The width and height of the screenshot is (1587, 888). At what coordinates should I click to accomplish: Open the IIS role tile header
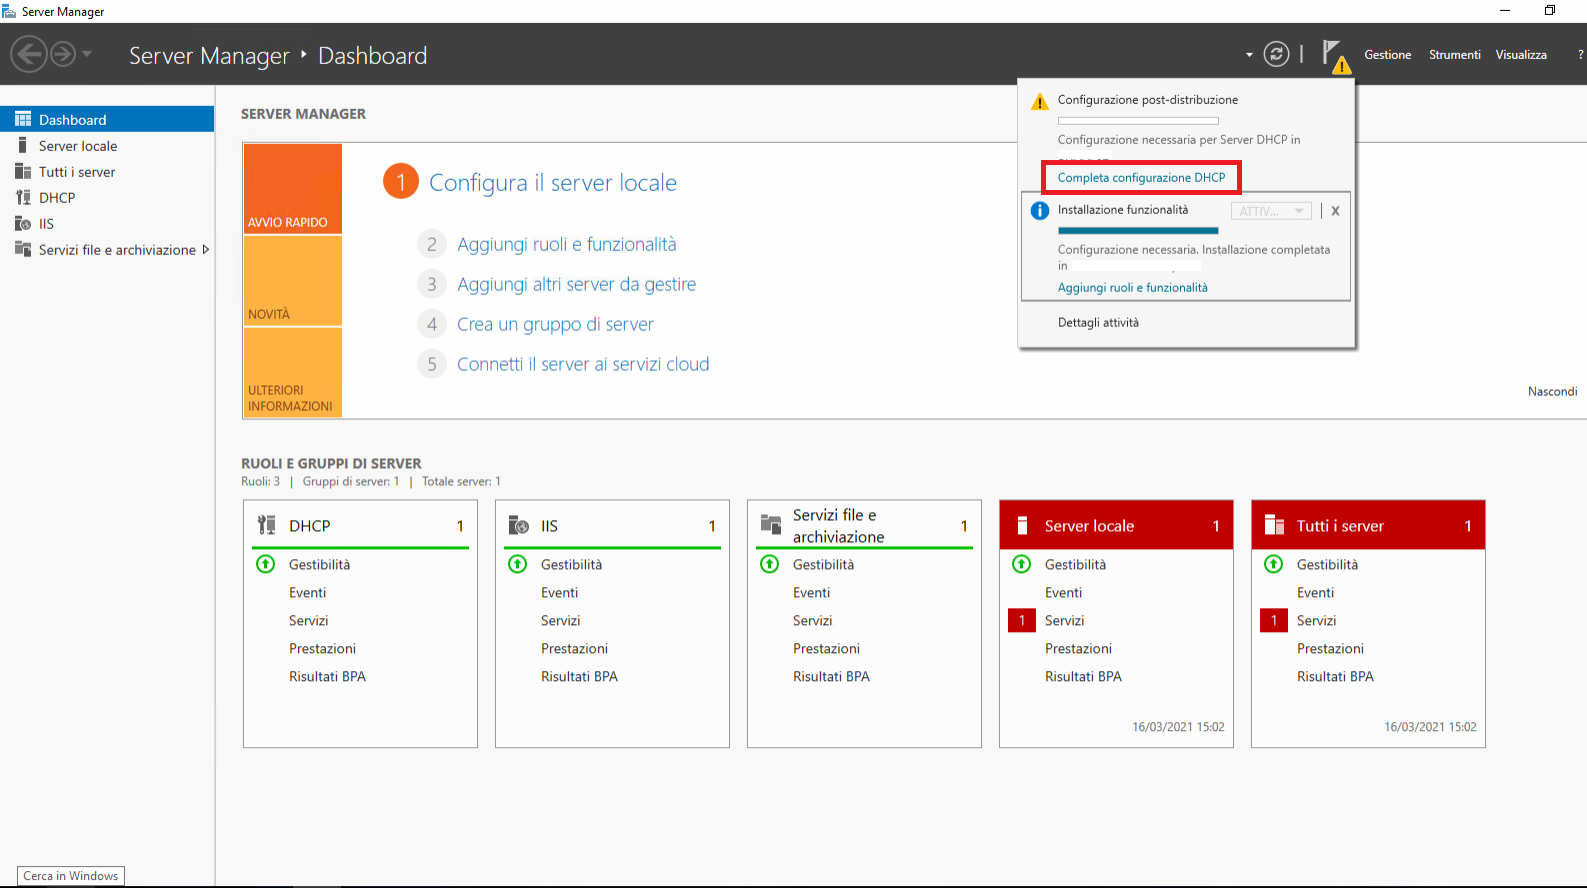[612, 525]
